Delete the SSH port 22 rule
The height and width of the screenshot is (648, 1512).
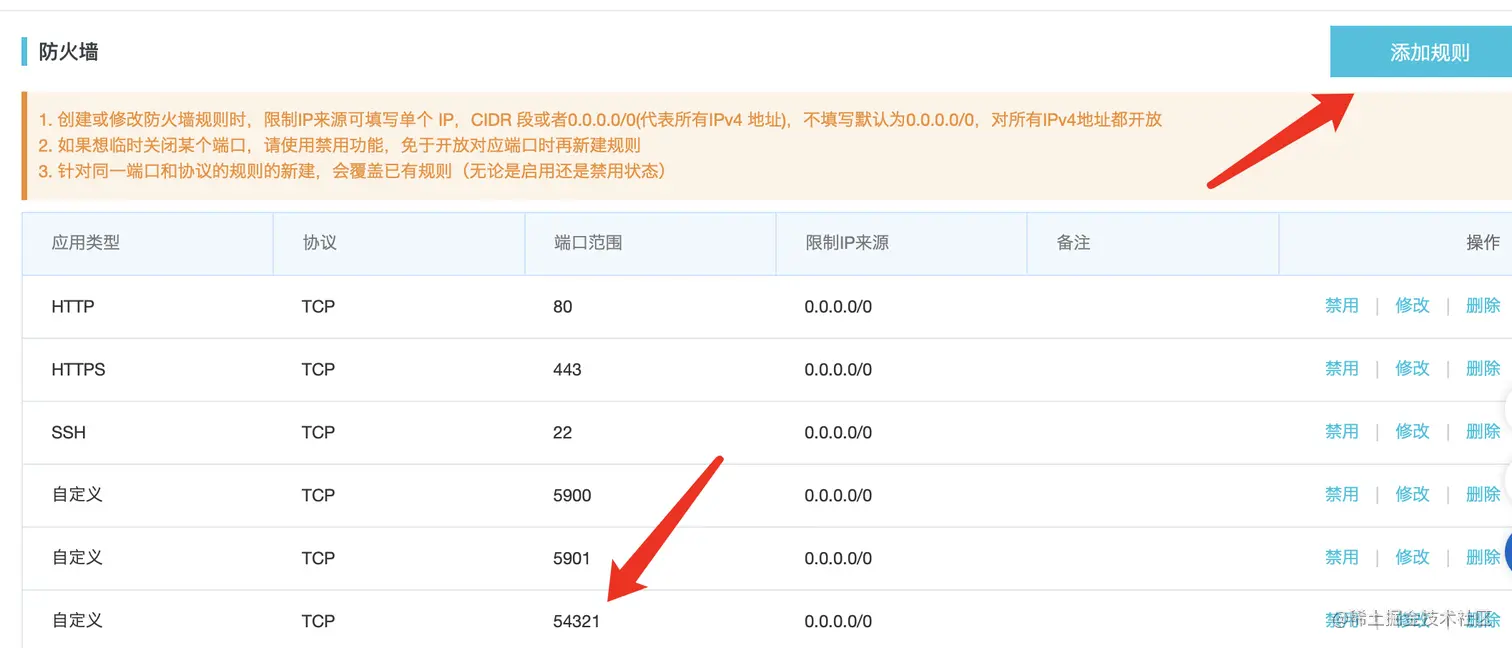coord(1483,432)
